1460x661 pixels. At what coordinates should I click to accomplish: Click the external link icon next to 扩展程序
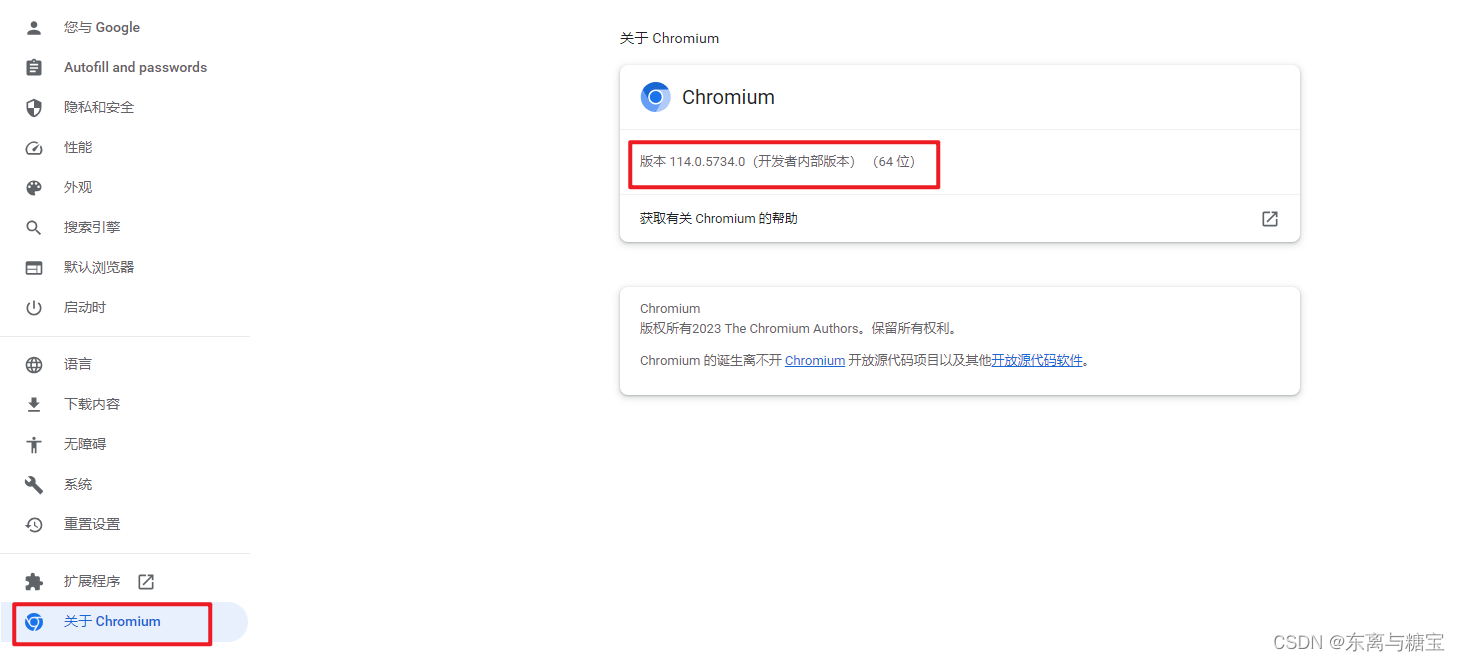click(146, 581)
